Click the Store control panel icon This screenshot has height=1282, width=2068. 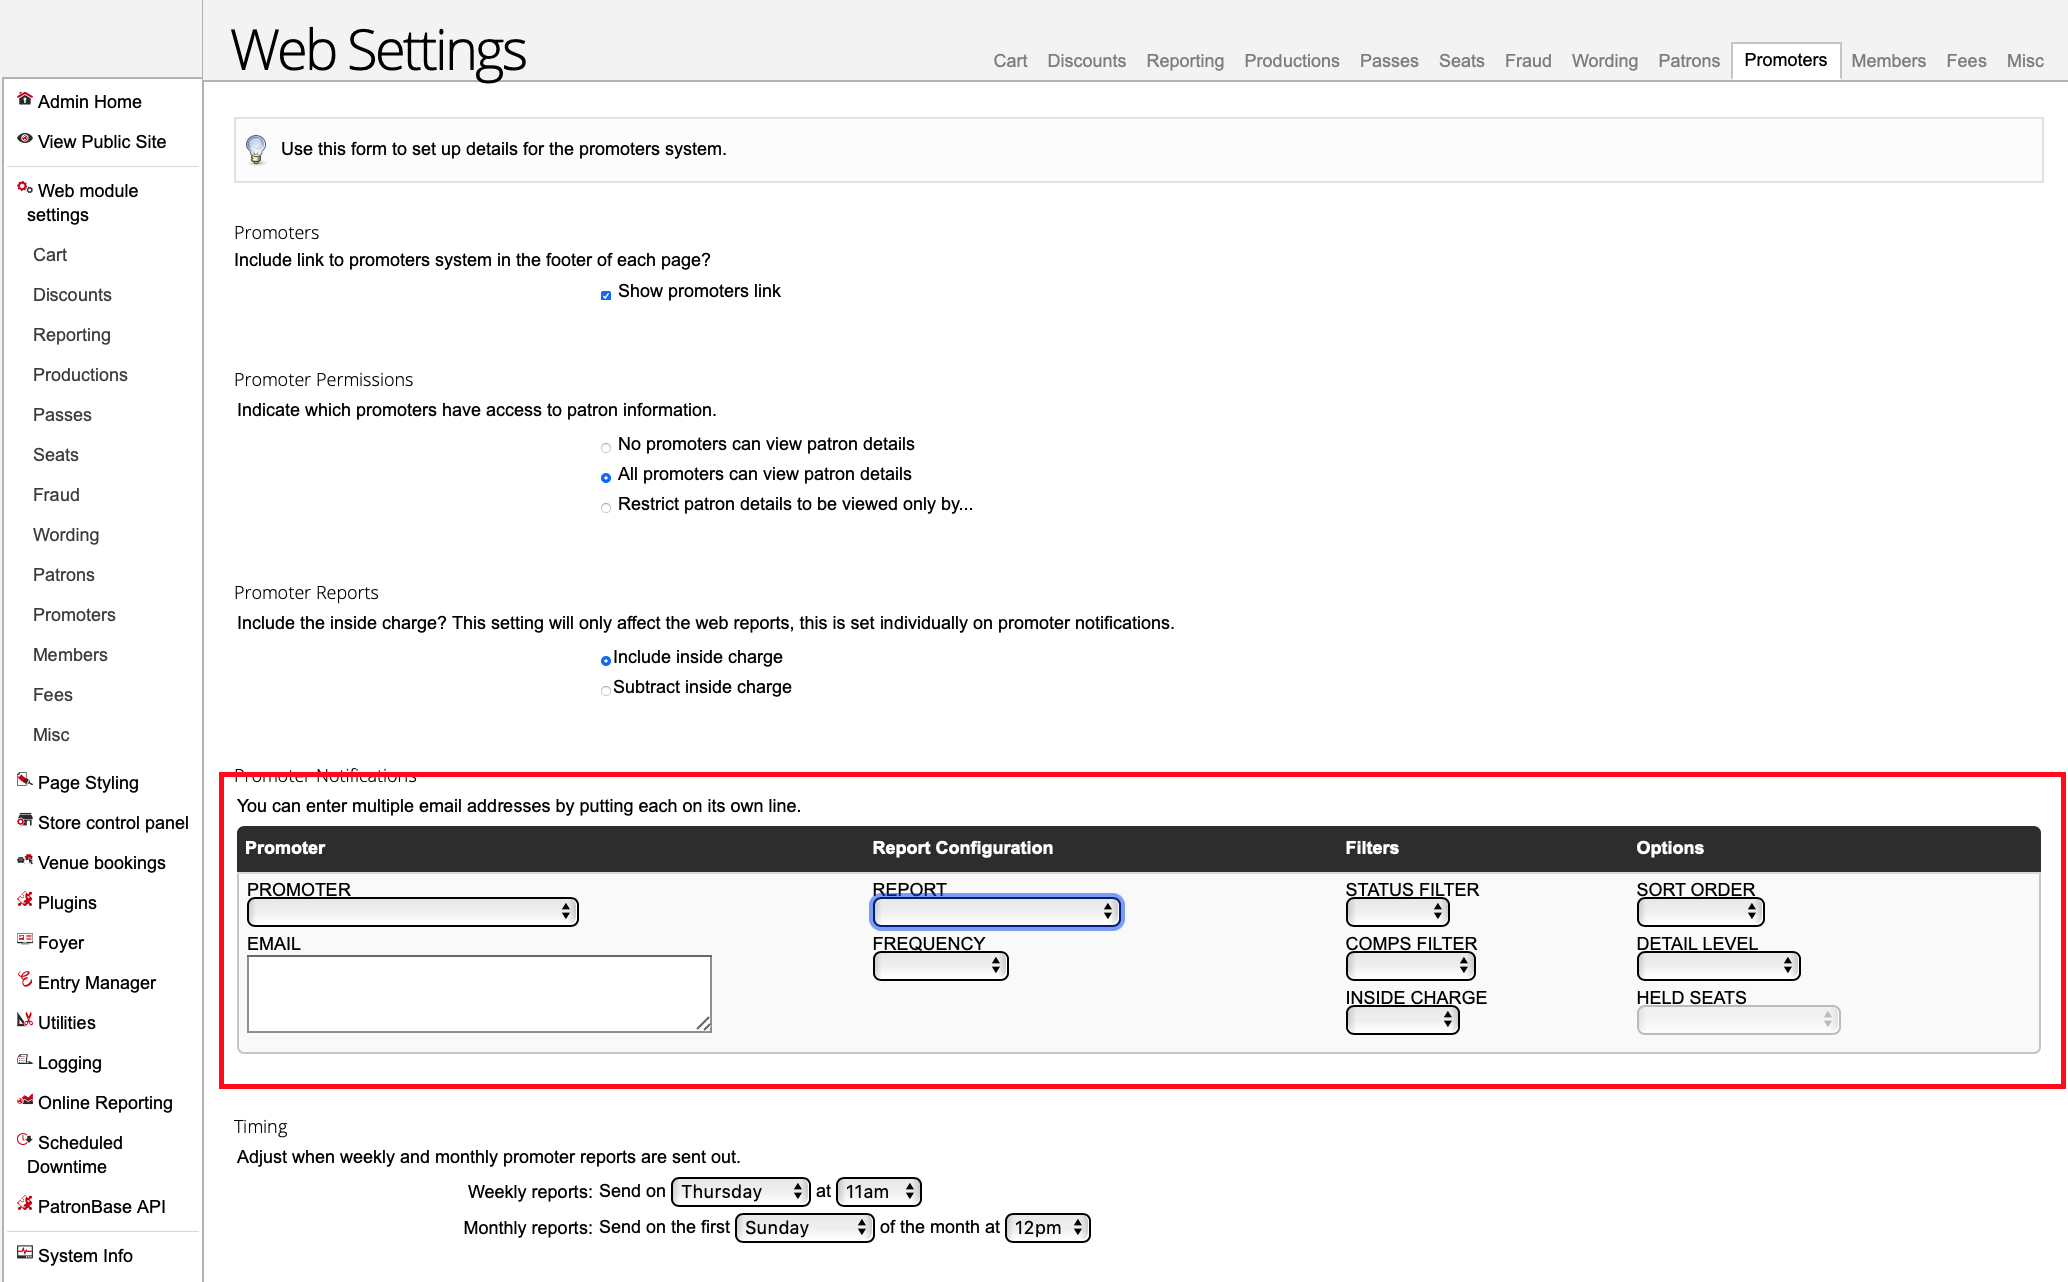point(24,820)
